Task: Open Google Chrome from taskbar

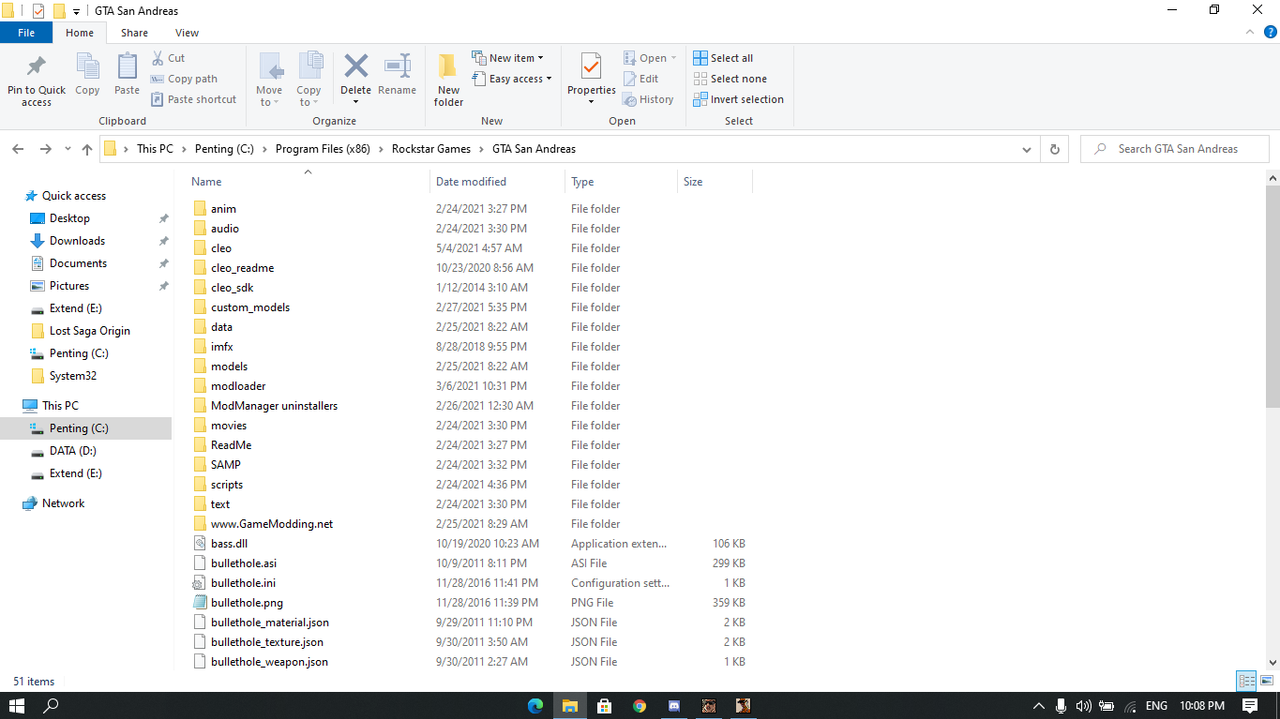Action: [639, 705]
